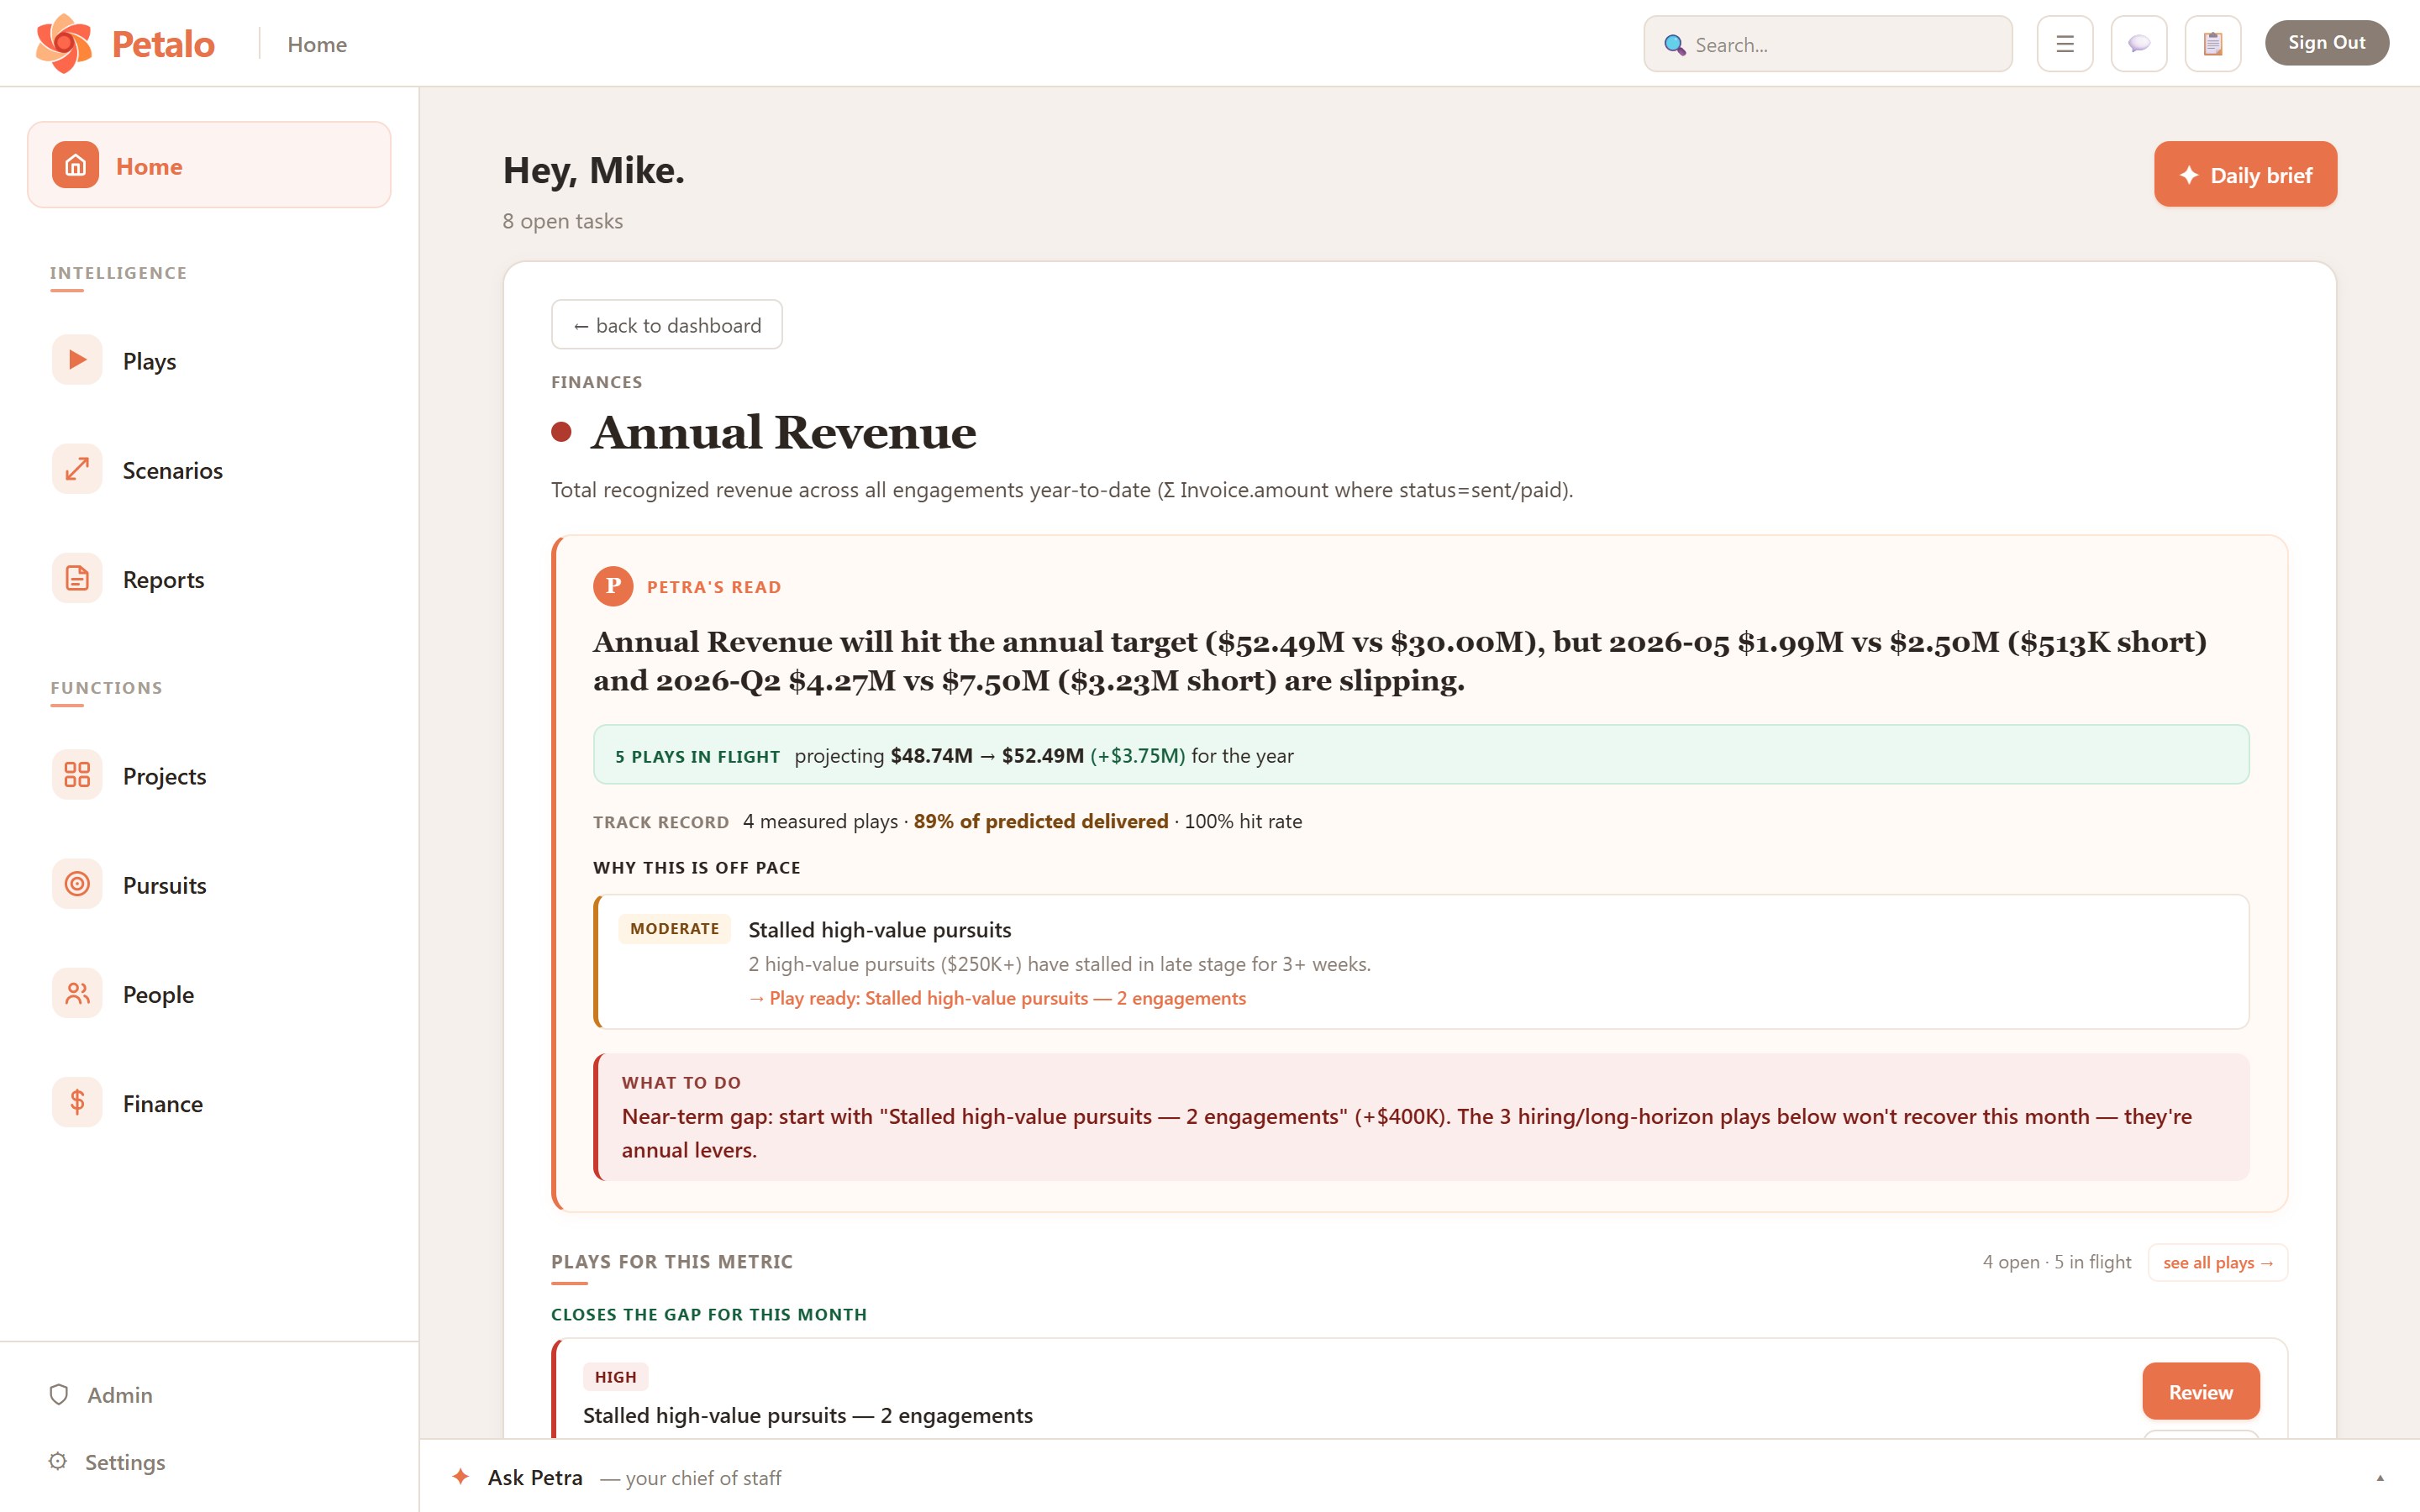Click the Finance dollar icon

pos(77,1102)
